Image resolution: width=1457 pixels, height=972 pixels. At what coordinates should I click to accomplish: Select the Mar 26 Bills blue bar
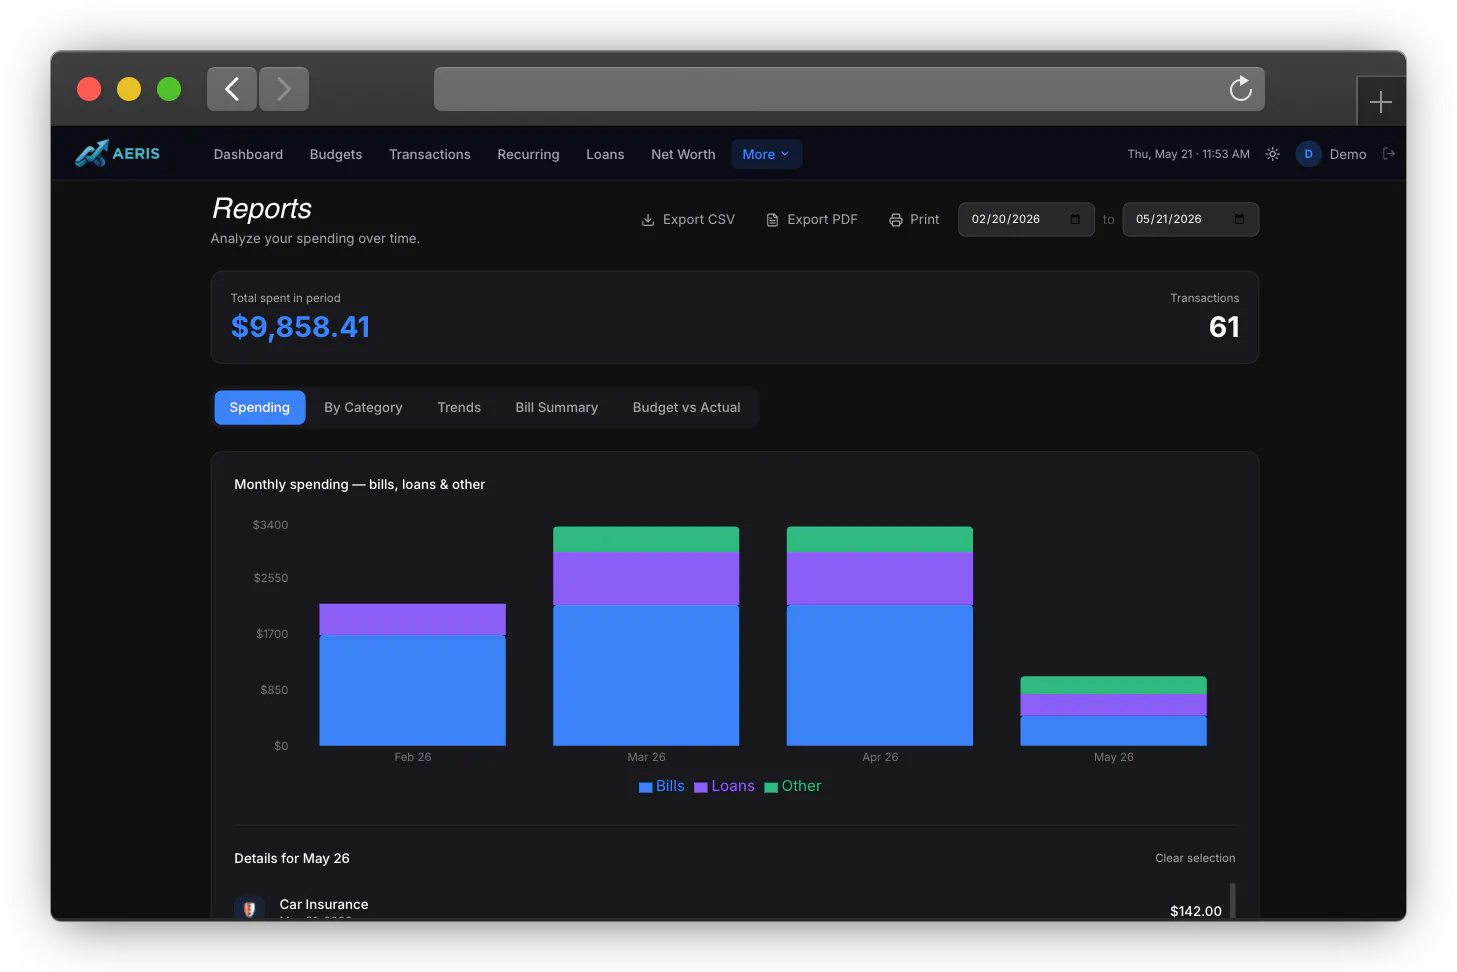[x=646, y=675]
